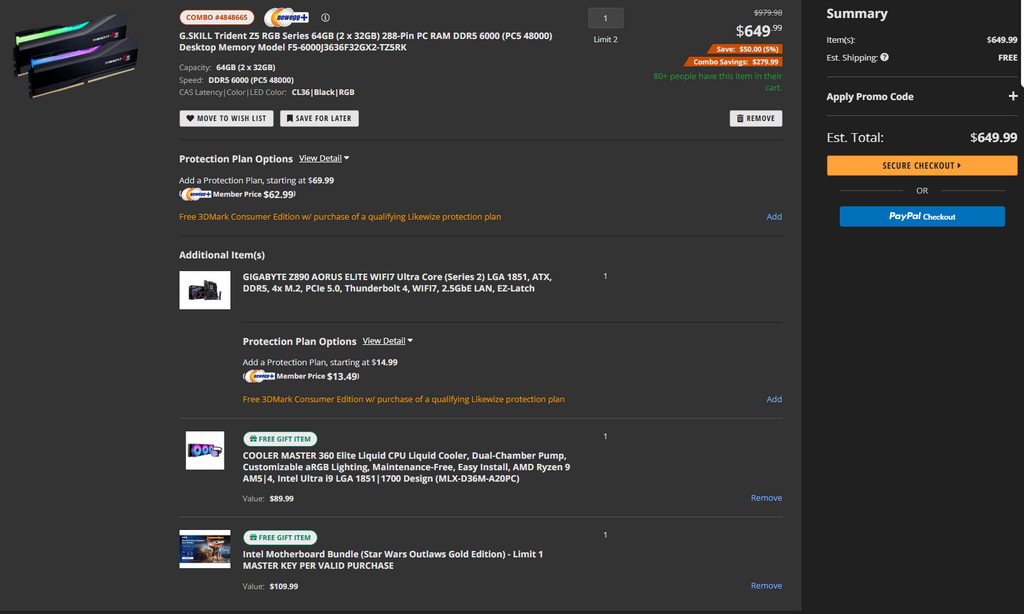This screenshot has height=614, width=1024.
Task: Save the combo for later
Action: pyautogui.click(x=319, y=118)
